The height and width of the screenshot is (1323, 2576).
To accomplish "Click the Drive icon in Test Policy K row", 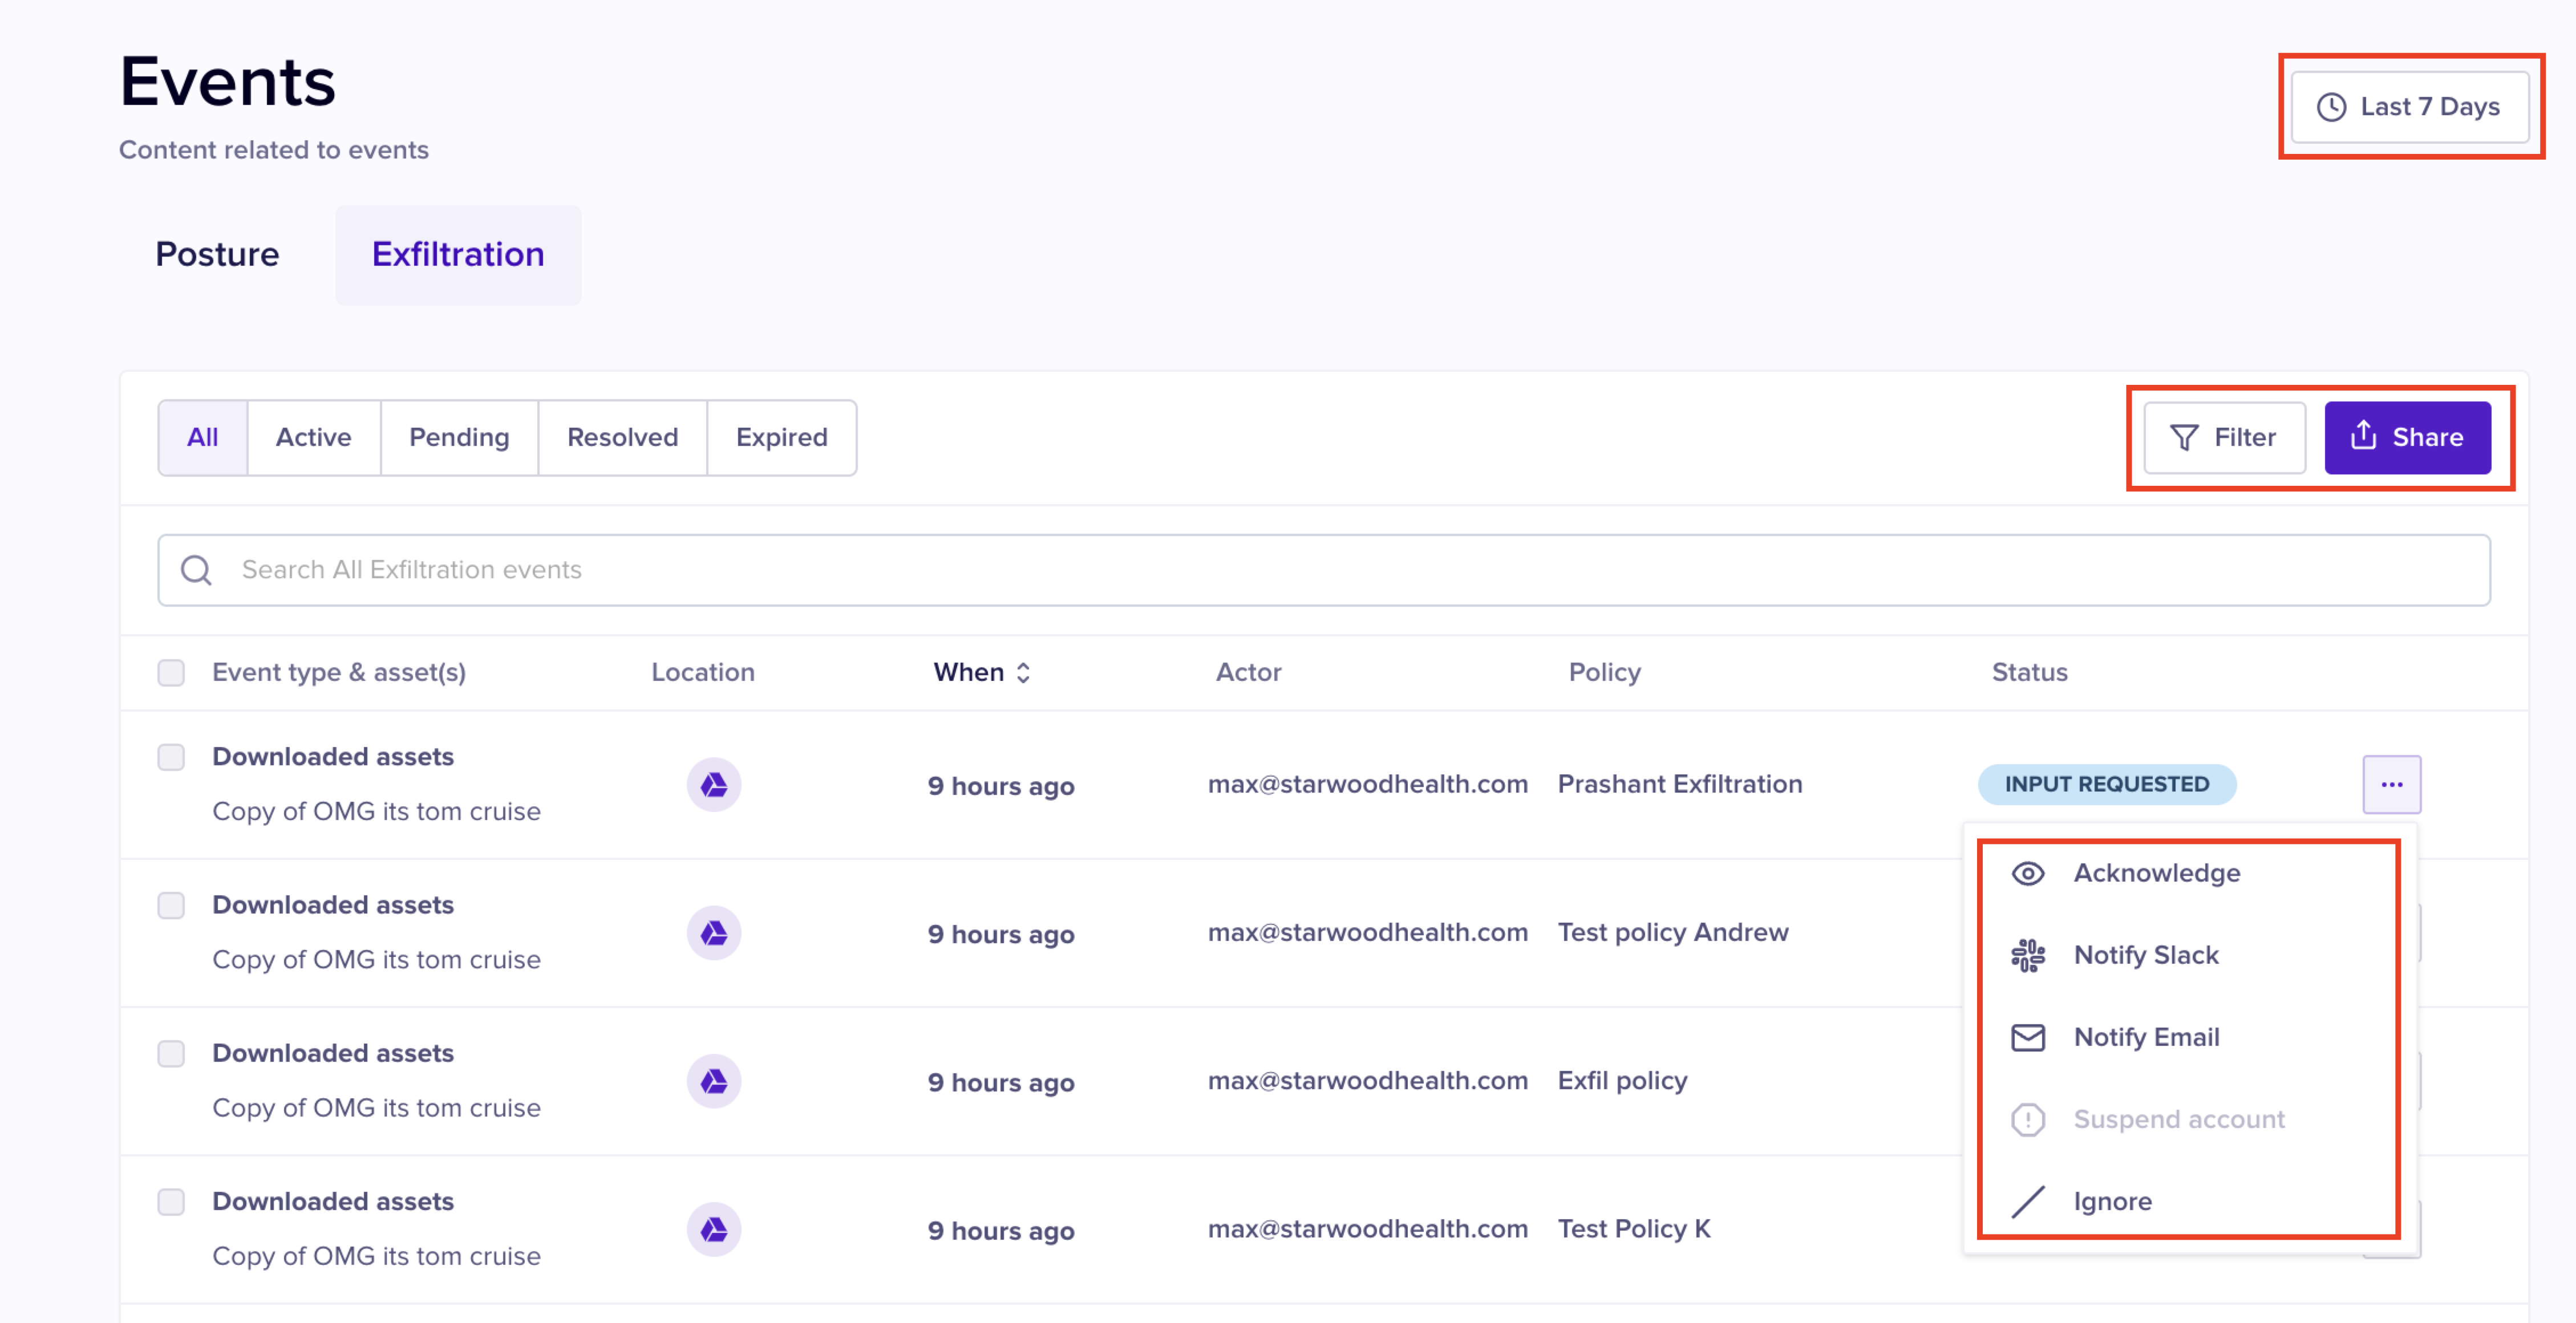I will click(x=713, y=1229).
